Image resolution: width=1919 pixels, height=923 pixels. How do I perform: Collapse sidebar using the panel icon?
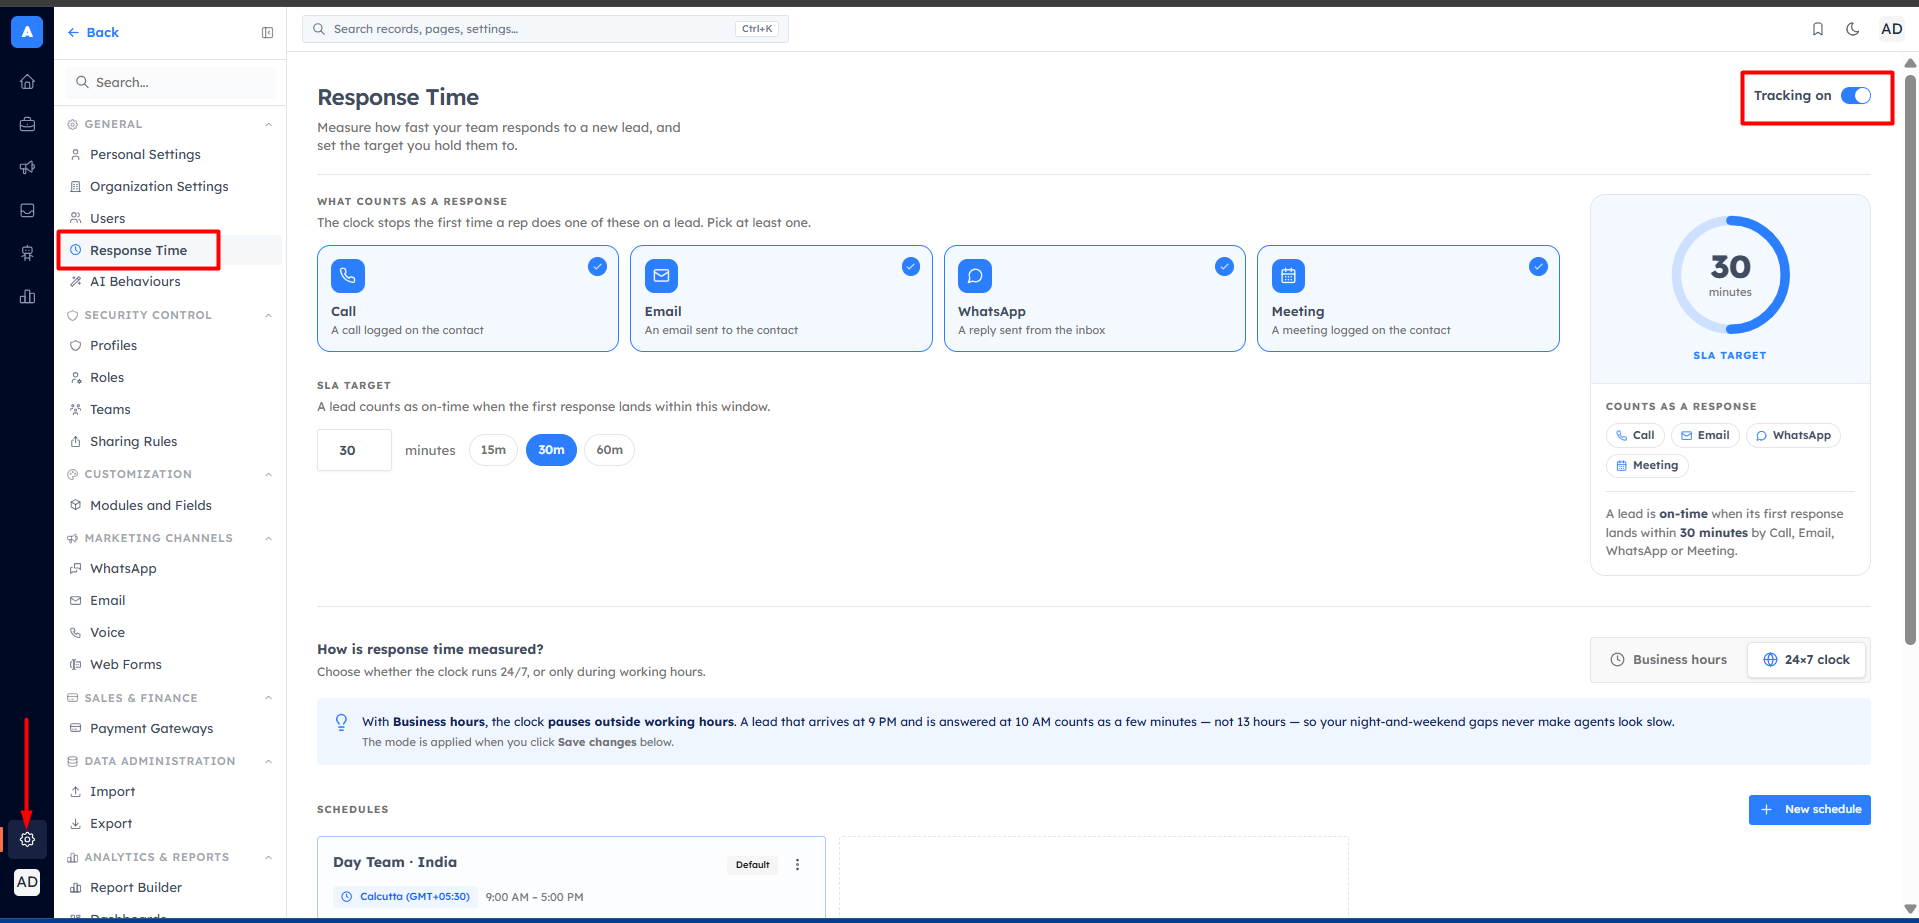267,33
